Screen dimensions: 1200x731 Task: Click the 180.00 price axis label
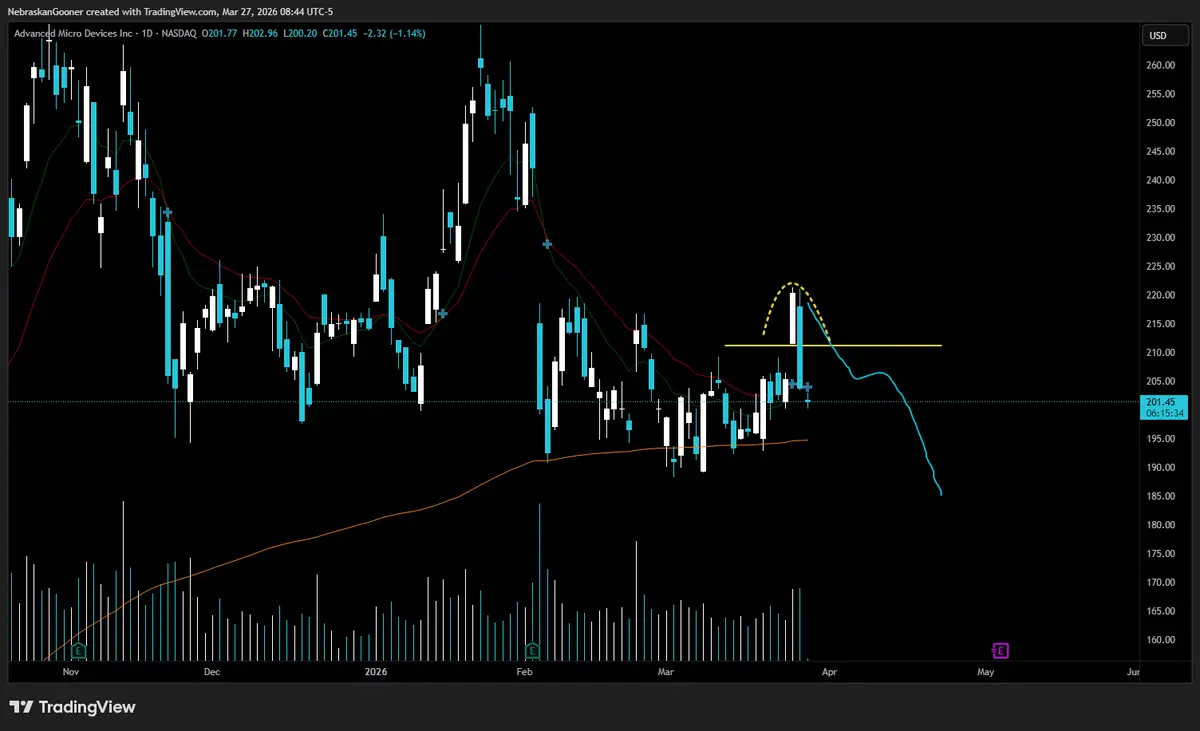pyautogui.click(x=1163, y=525)
